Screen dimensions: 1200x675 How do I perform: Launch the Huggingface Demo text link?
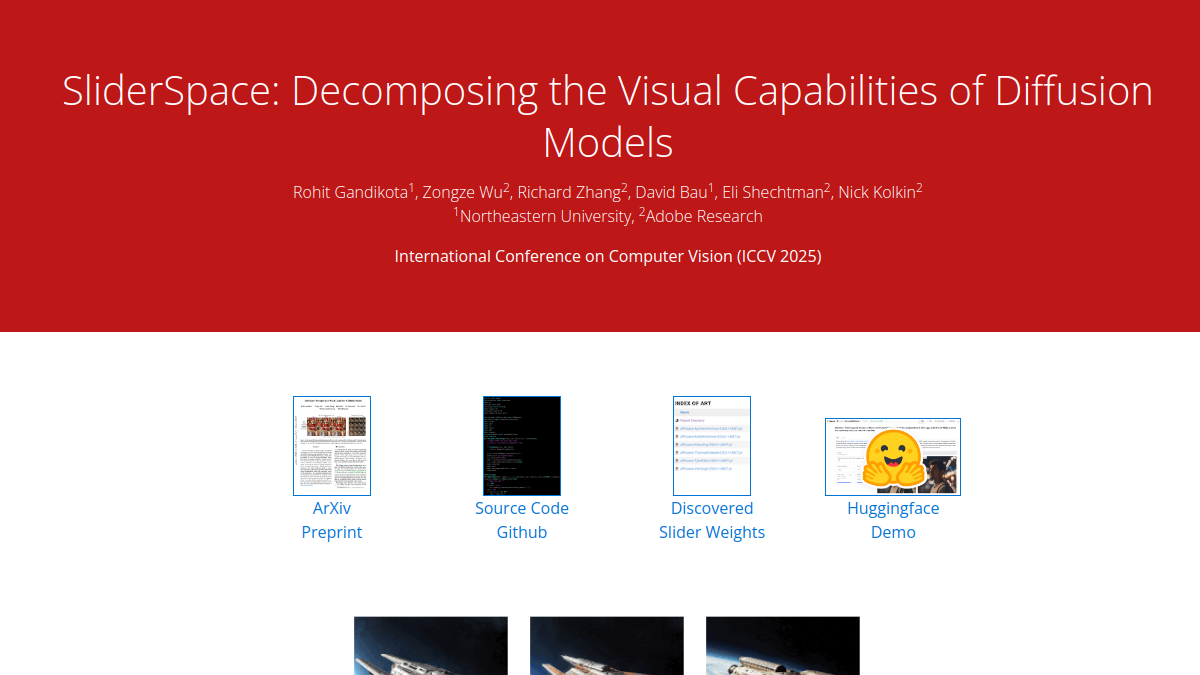[x=893, y=520]
